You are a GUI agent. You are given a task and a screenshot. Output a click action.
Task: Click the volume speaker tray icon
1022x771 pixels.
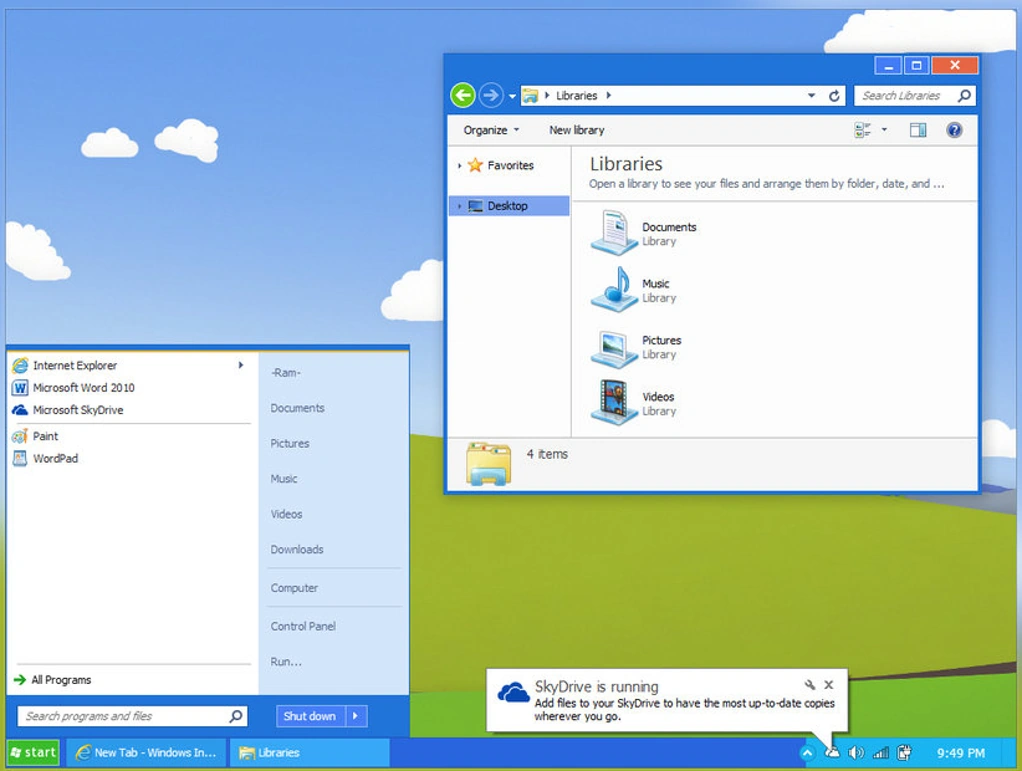856,753
